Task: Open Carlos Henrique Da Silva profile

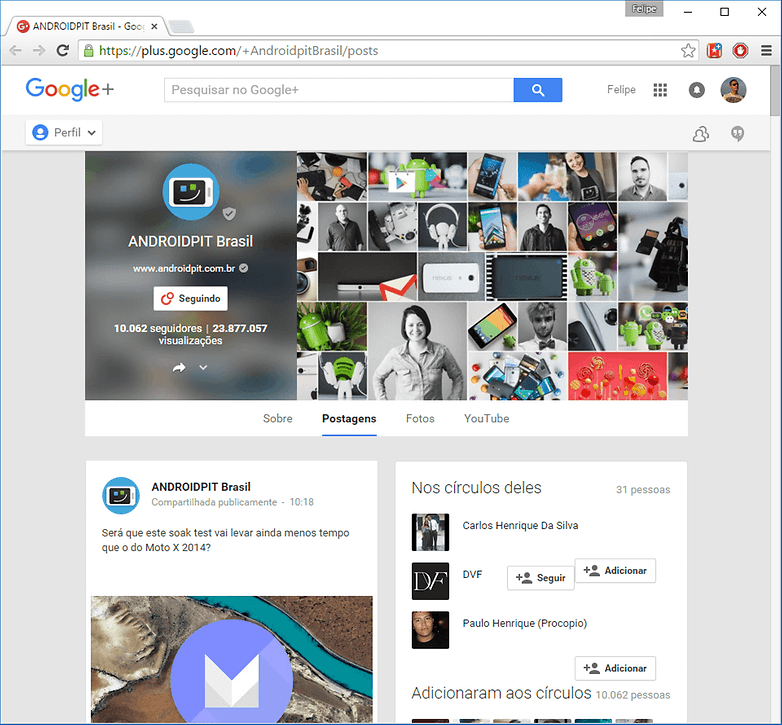Action: click(x=520, y=526)
